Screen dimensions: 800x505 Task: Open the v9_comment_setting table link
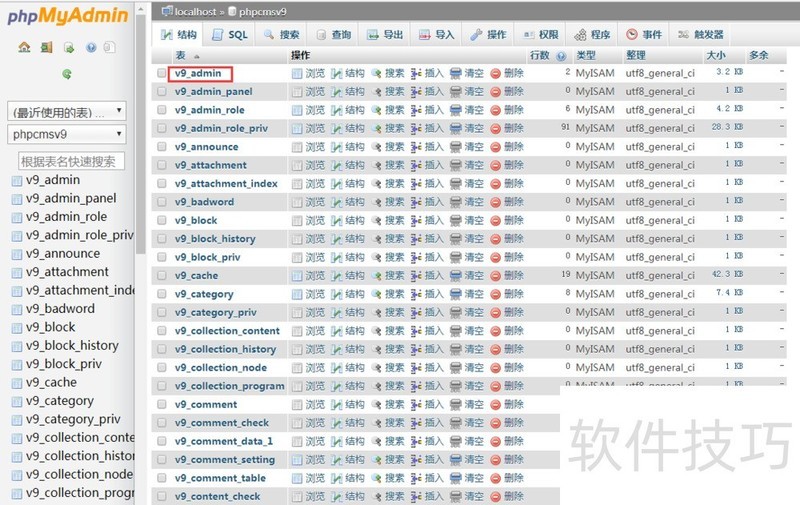tap(225, 460)
